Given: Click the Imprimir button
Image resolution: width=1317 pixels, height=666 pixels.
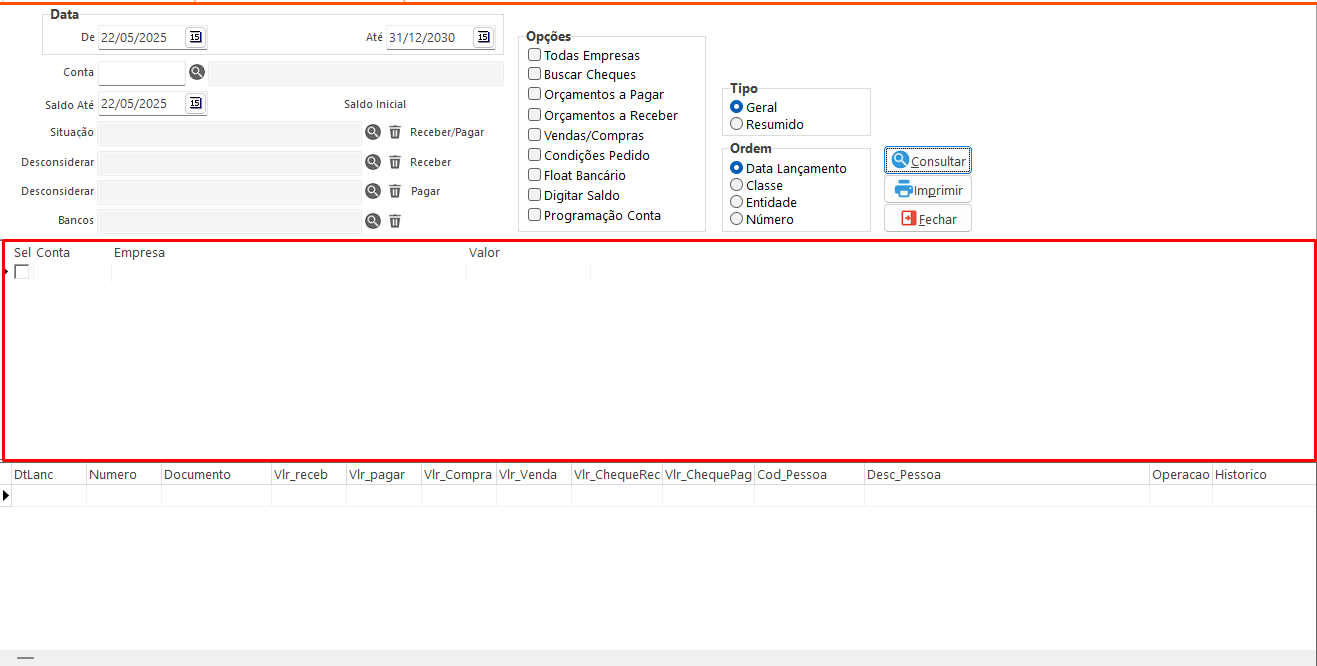Looking at the screenshot, I should (928, 190).
